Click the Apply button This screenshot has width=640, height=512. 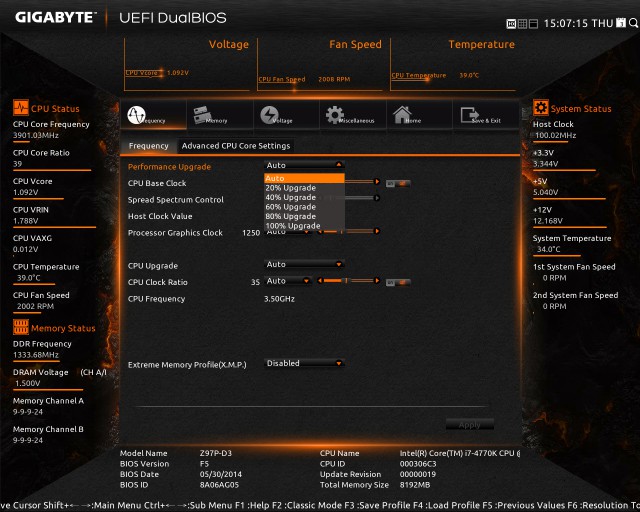point(469,425)
